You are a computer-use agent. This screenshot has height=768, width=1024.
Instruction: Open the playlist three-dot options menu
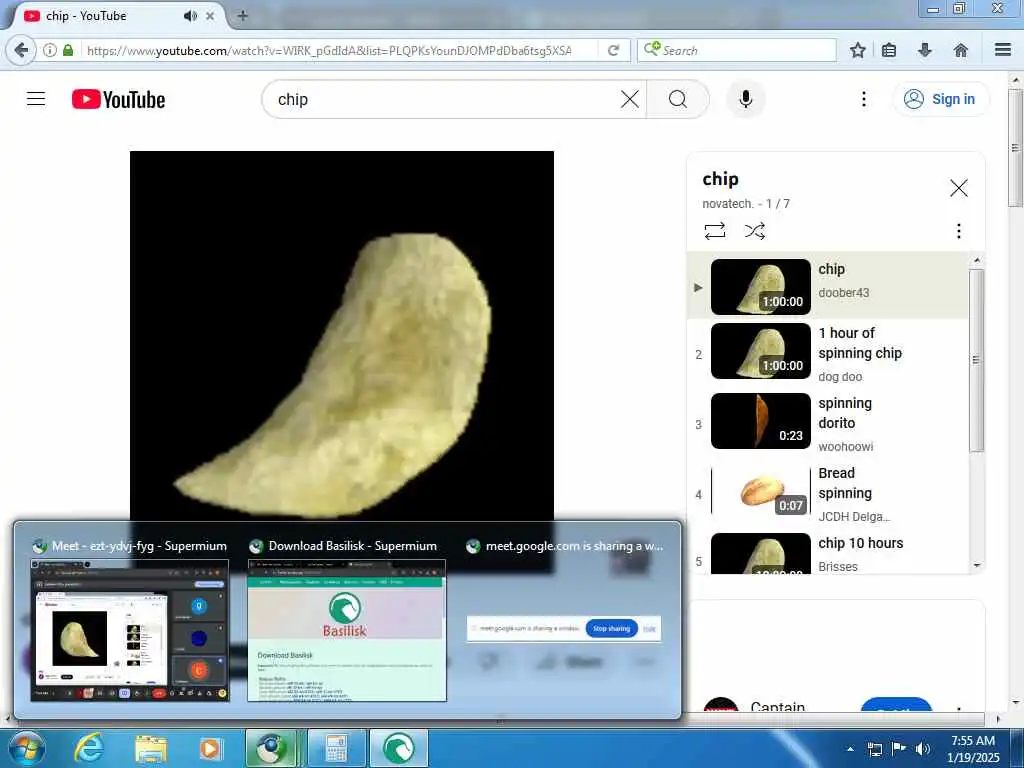tap(958, 231)
